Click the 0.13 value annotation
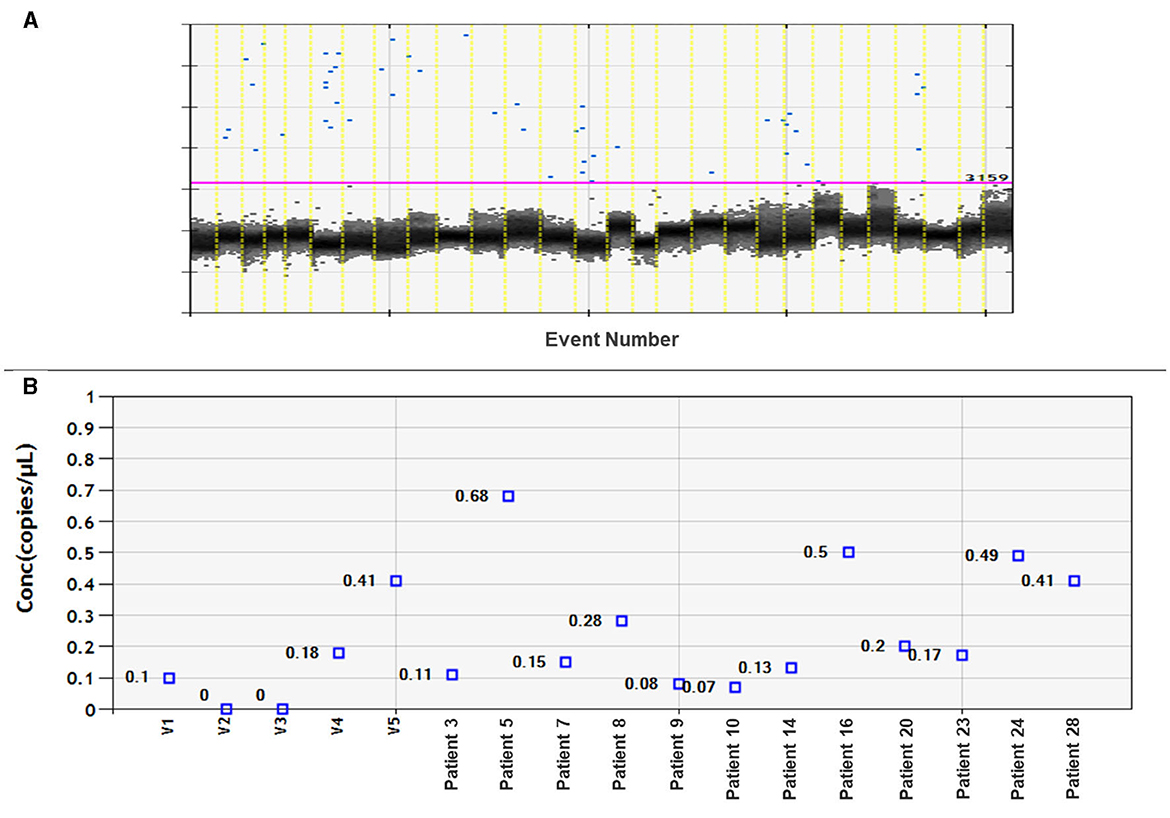This screenshot has width=1170, height=818. click(755, 667)
